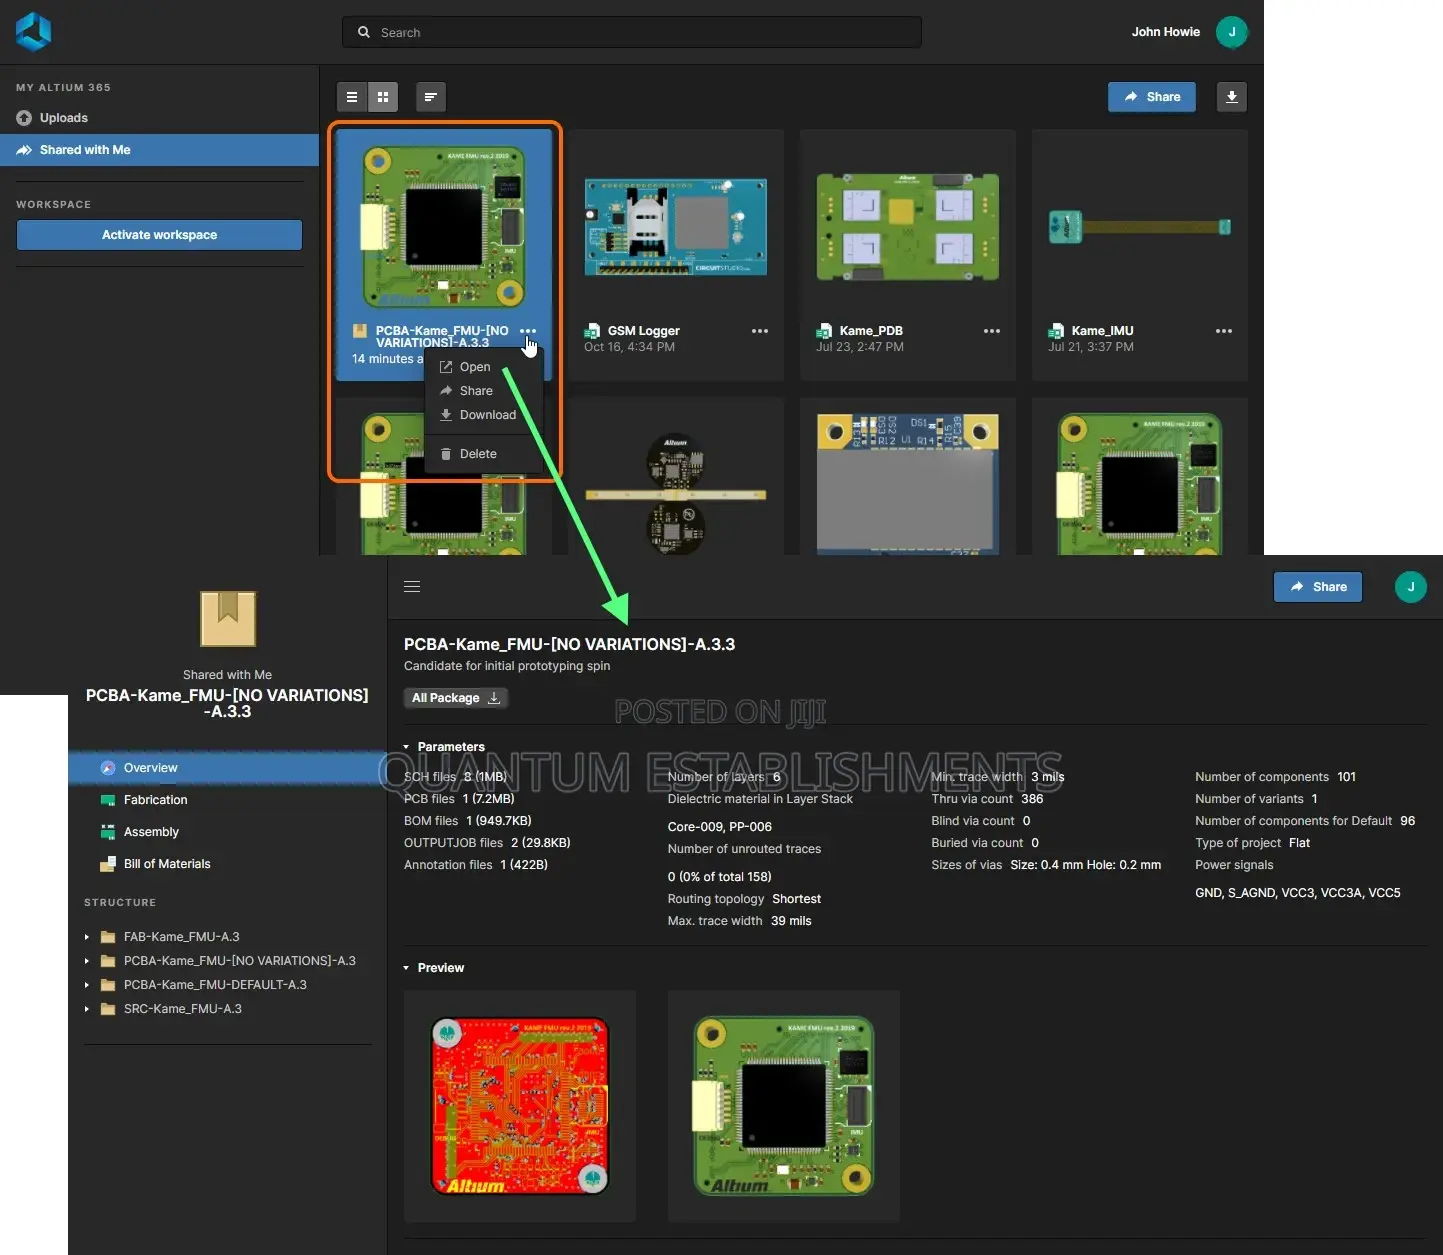Click 'Candidate for initial prototyping spin' description
1443x1255 pixels.
tap(507, 666)
